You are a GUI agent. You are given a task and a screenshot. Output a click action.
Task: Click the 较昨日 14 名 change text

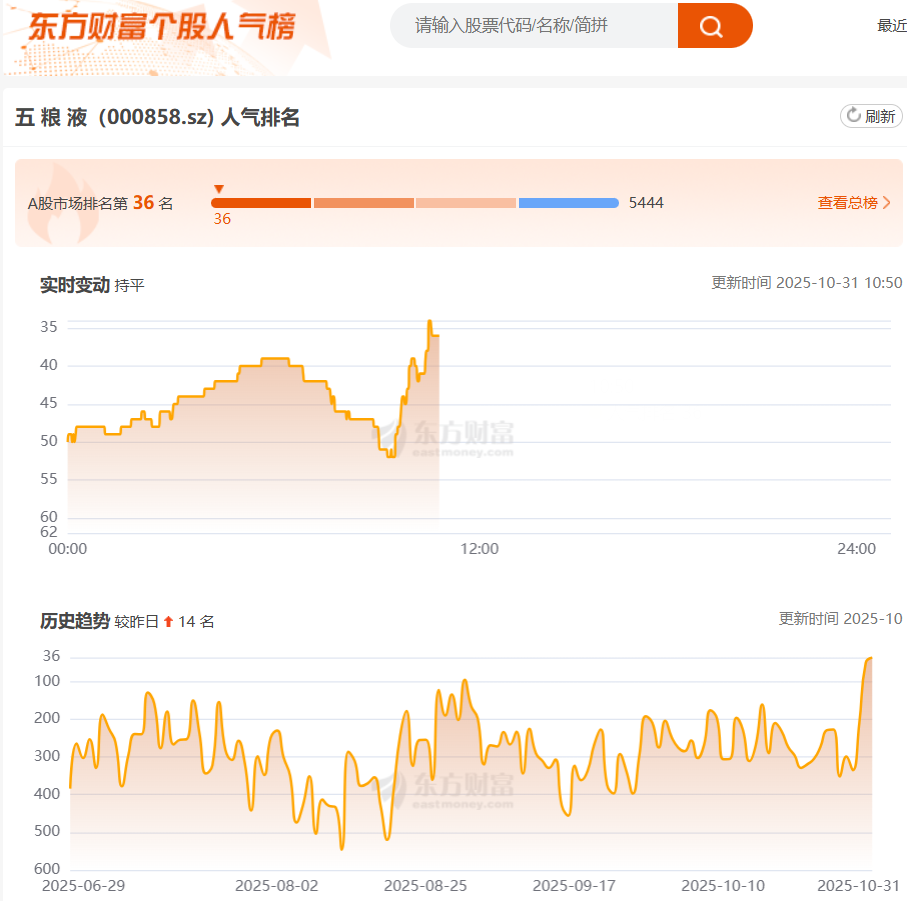[x=164, y=622]
